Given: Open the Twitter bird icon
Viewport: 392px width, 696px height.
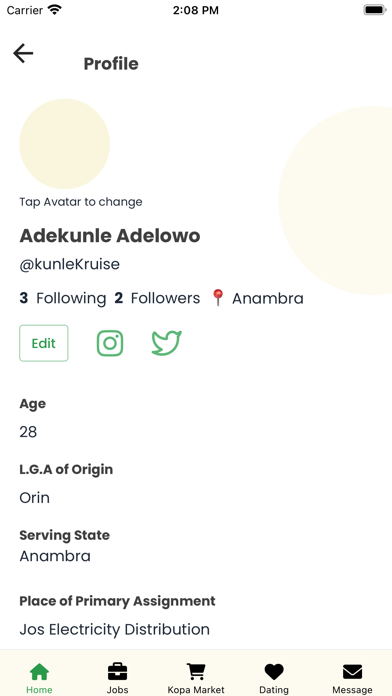Looking at the screenshot, I should coord(166,343).
